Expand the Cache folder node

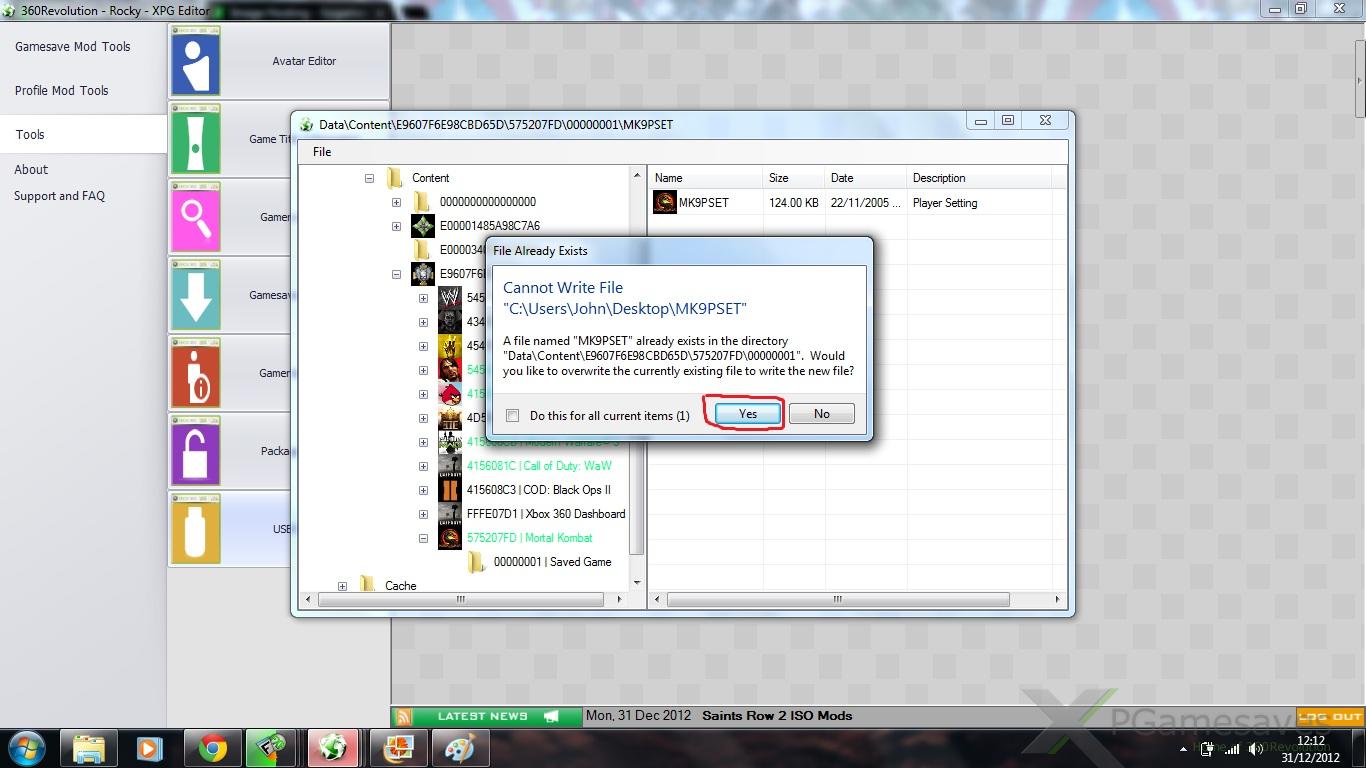click(342, 586)
